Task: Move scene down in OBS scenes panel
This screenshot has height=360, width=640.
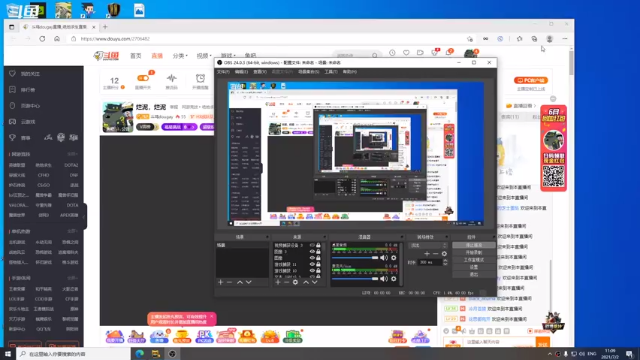Action: [x=249, y=282]
